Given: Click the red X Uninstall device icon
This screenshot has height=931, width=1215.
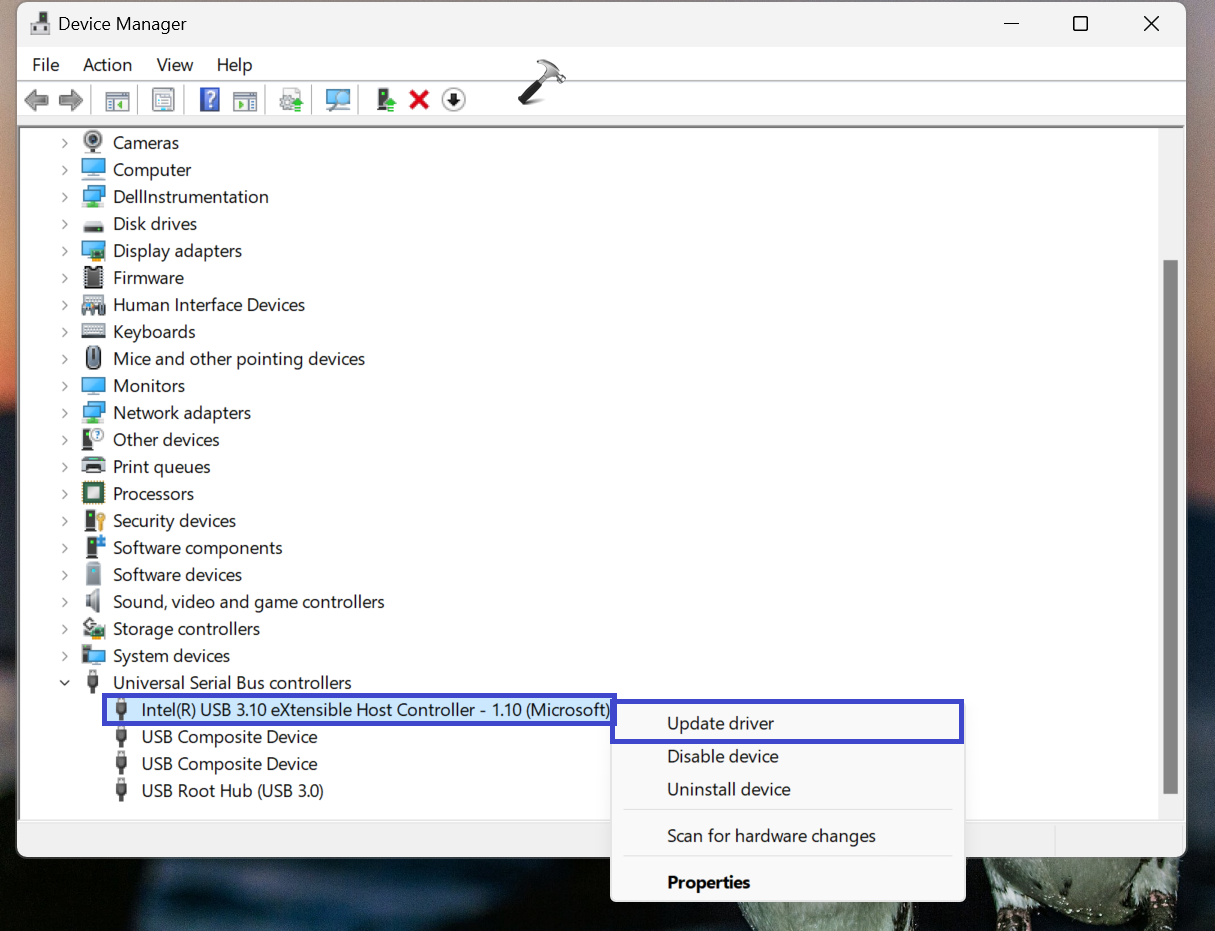Looking at the screenshot, I should point(420,100).
